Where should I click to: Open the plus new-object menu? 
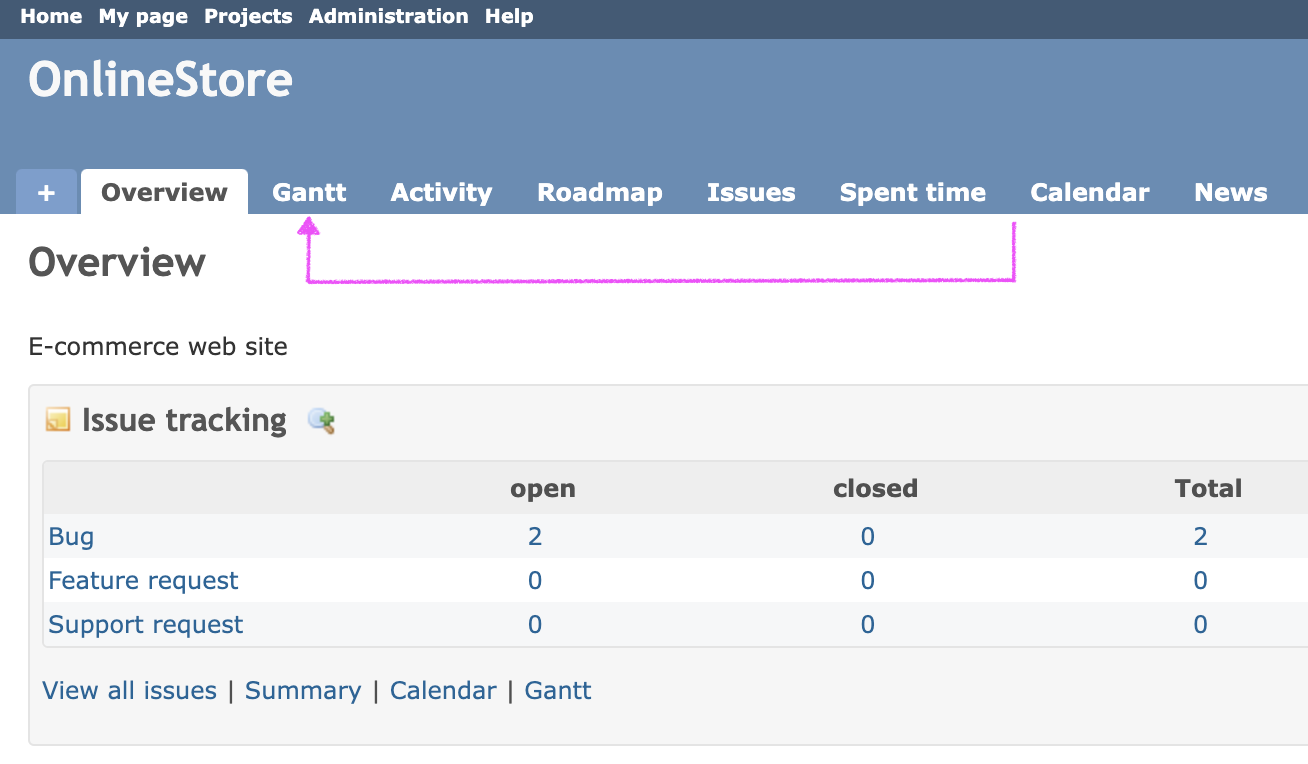pos(46,192)
